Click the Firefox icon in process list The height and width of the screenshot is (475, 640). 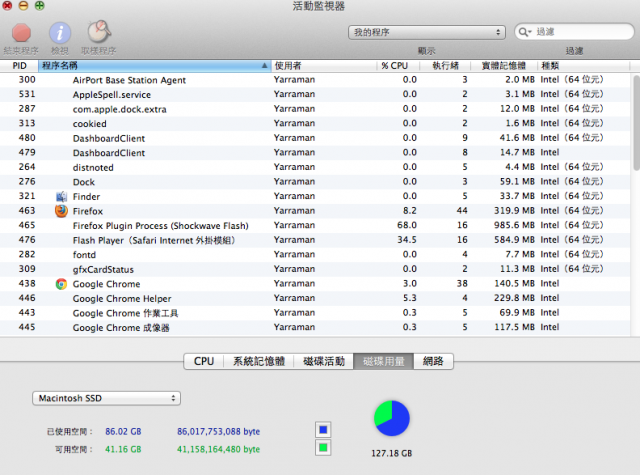[61, 211]
